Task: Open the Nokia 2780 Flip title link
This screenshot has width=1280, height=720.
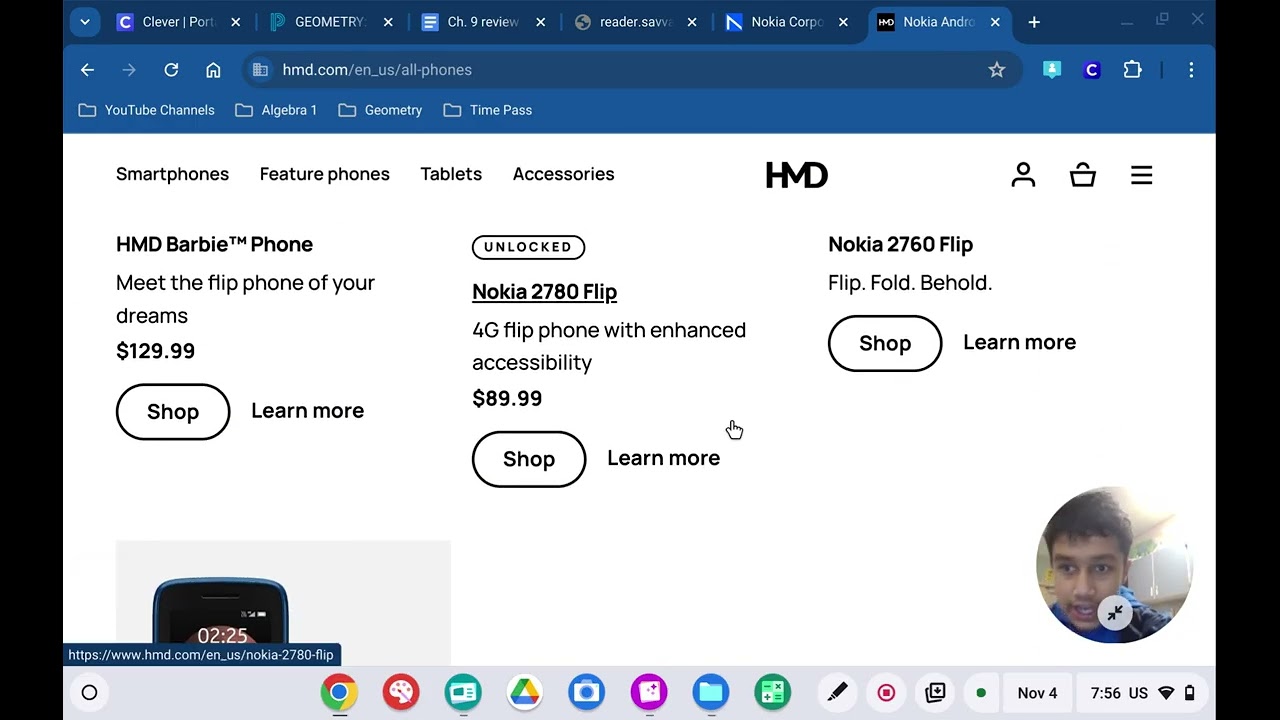Action: click(544, 291)
